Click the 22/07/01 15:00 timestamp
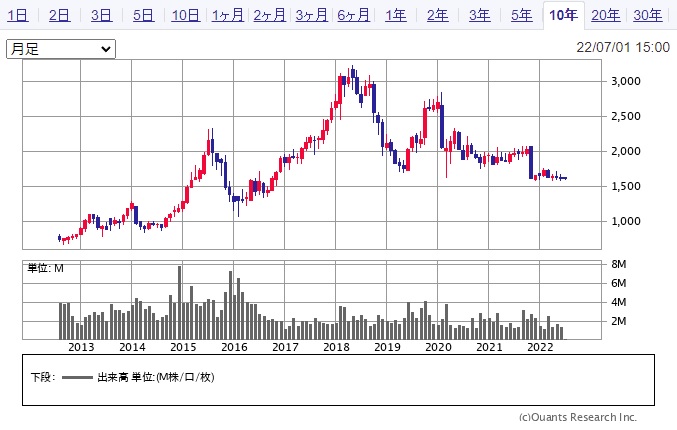The height and width of the screenshot is (430, 677). (x=623, y=47)
